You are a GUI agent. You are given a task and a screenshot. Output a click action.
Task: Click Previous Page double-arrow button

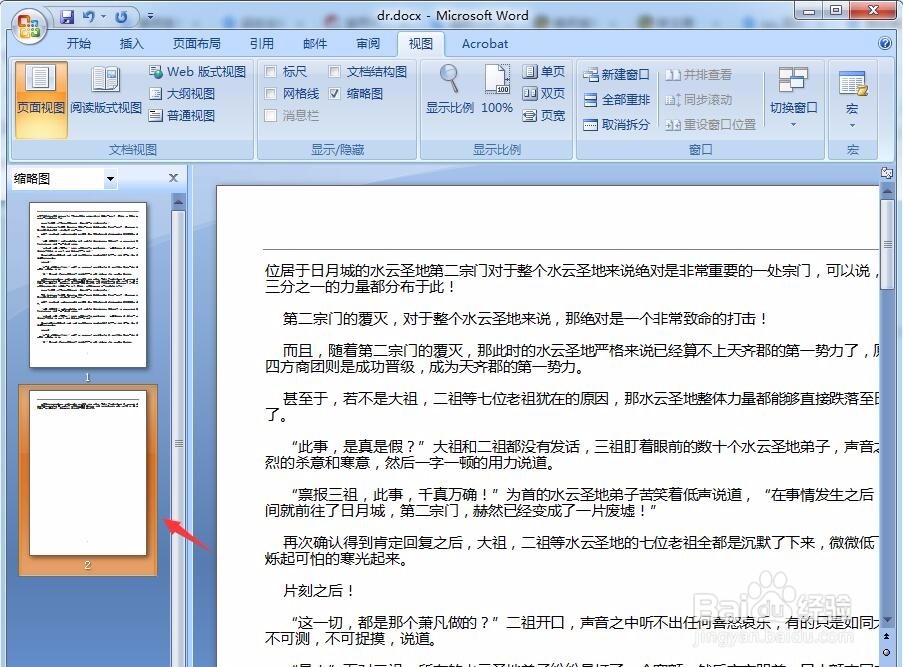click(x=886, y=636)
